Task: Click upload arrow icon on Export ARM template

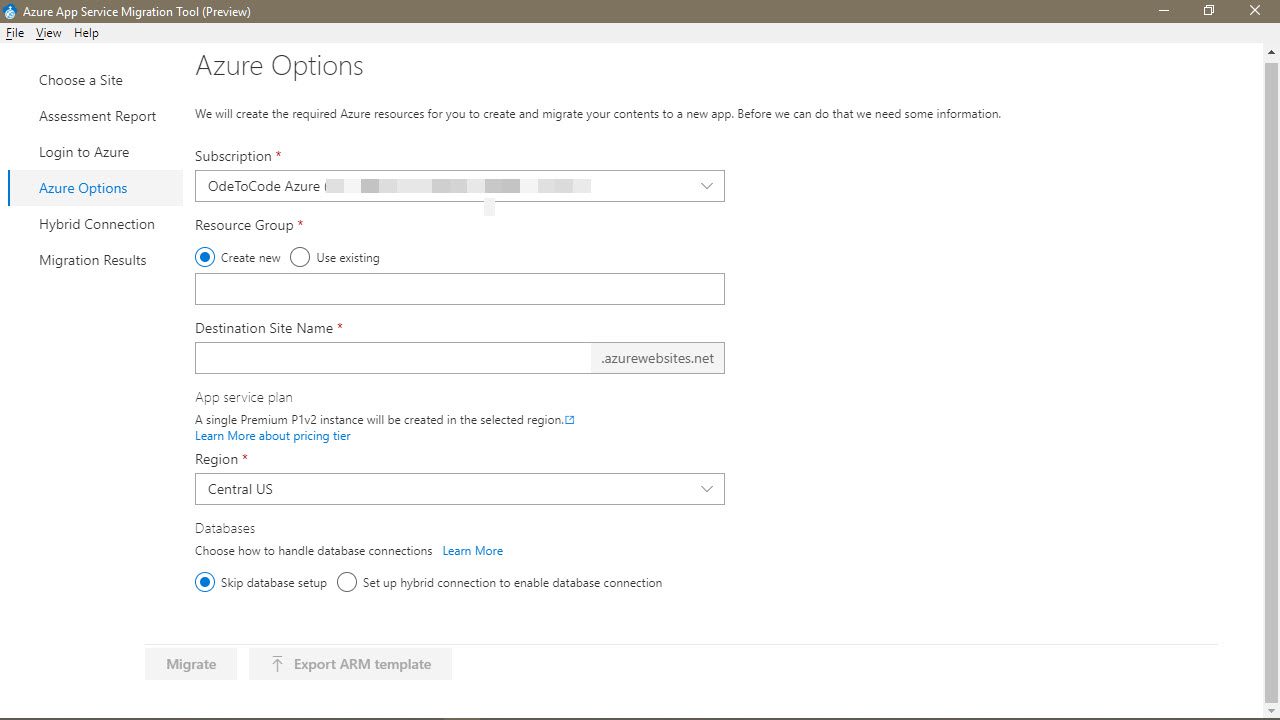Action: click(x=277, y=664)
